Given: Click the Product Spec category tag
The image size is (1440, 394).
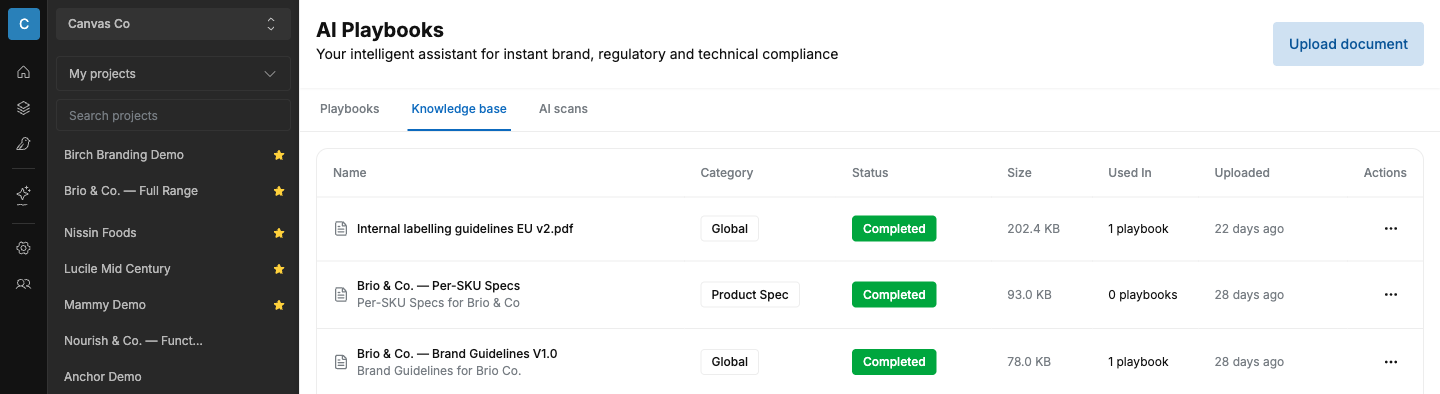Looking at the screenshot, I should click(x=750, y=295).
